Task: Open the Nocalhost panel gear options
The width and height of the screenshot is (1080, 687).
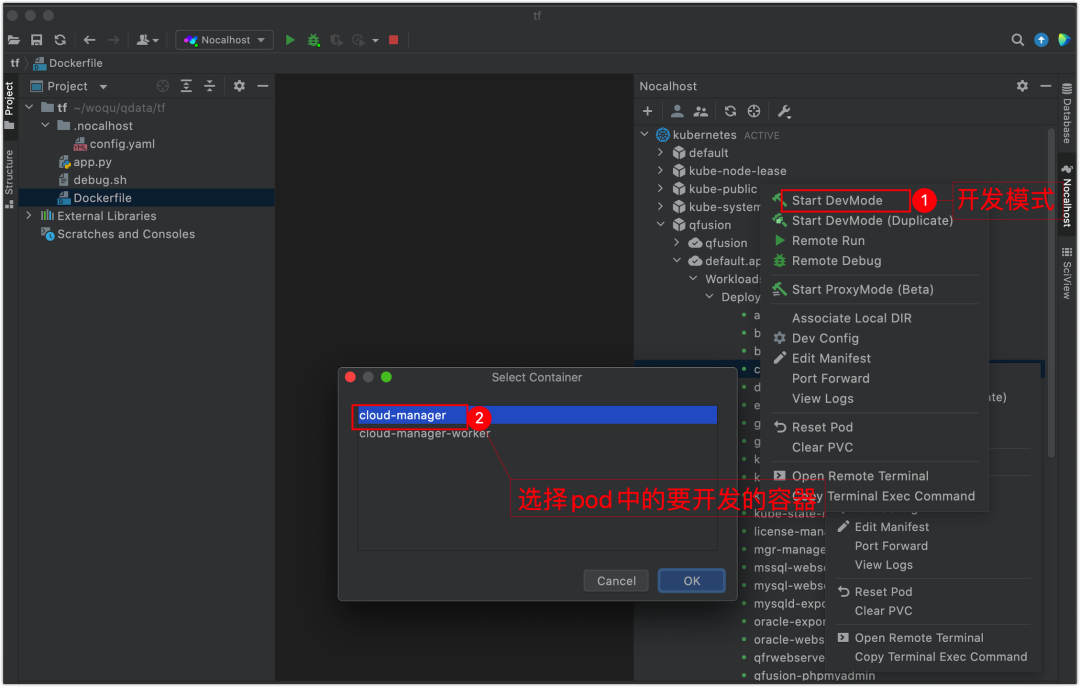Action: point(1022,86)
